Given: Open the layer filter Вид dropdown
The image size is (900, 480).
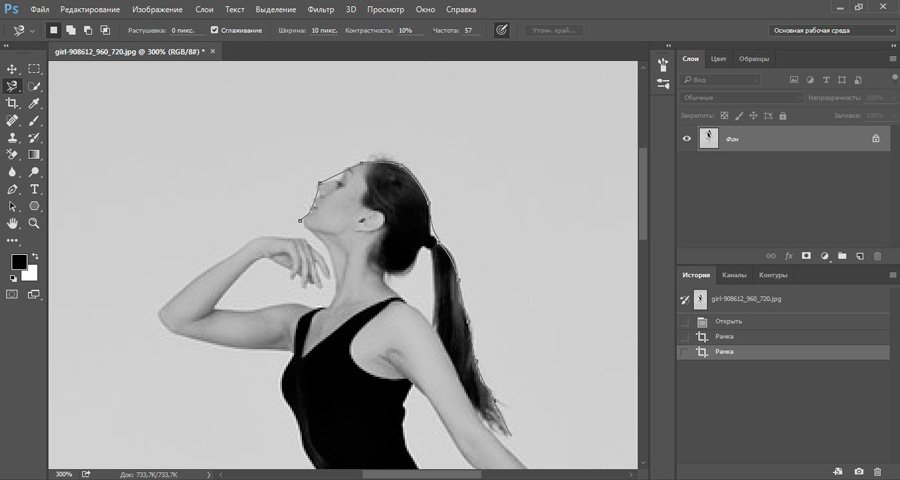Looking at the screenshot, I should 721,79.
